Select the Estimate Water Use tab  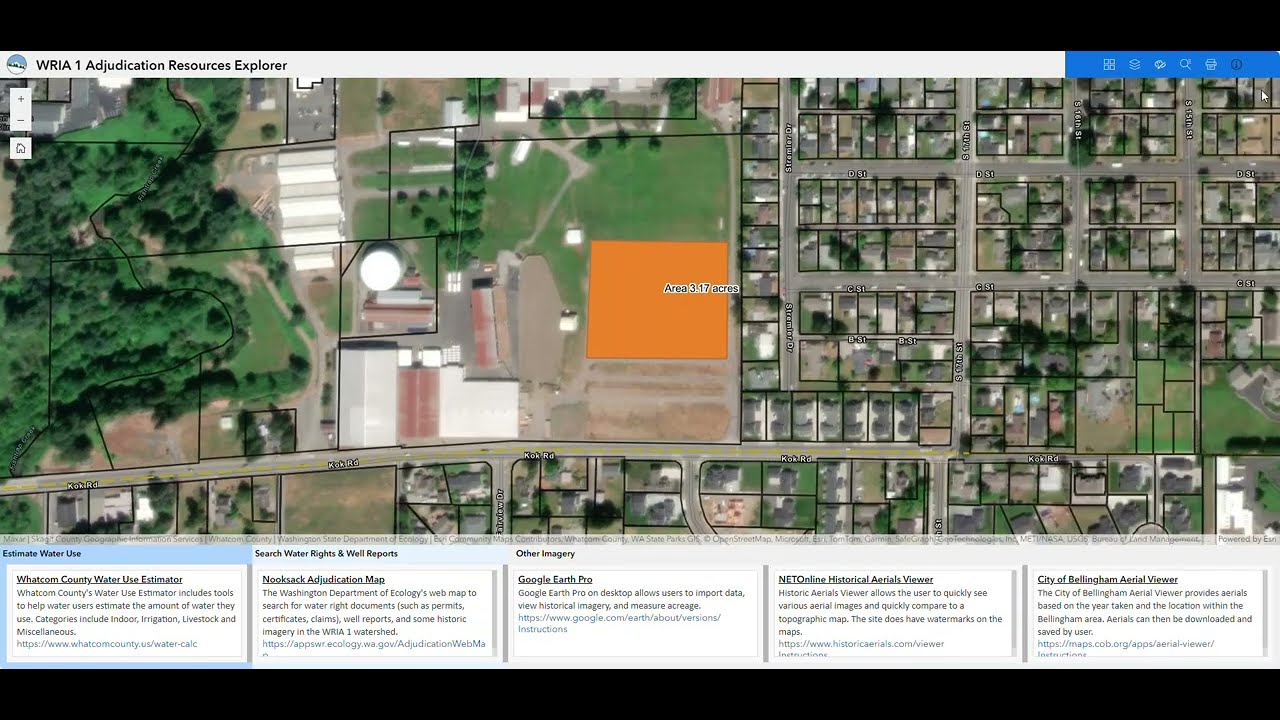[x=42, y=553]
